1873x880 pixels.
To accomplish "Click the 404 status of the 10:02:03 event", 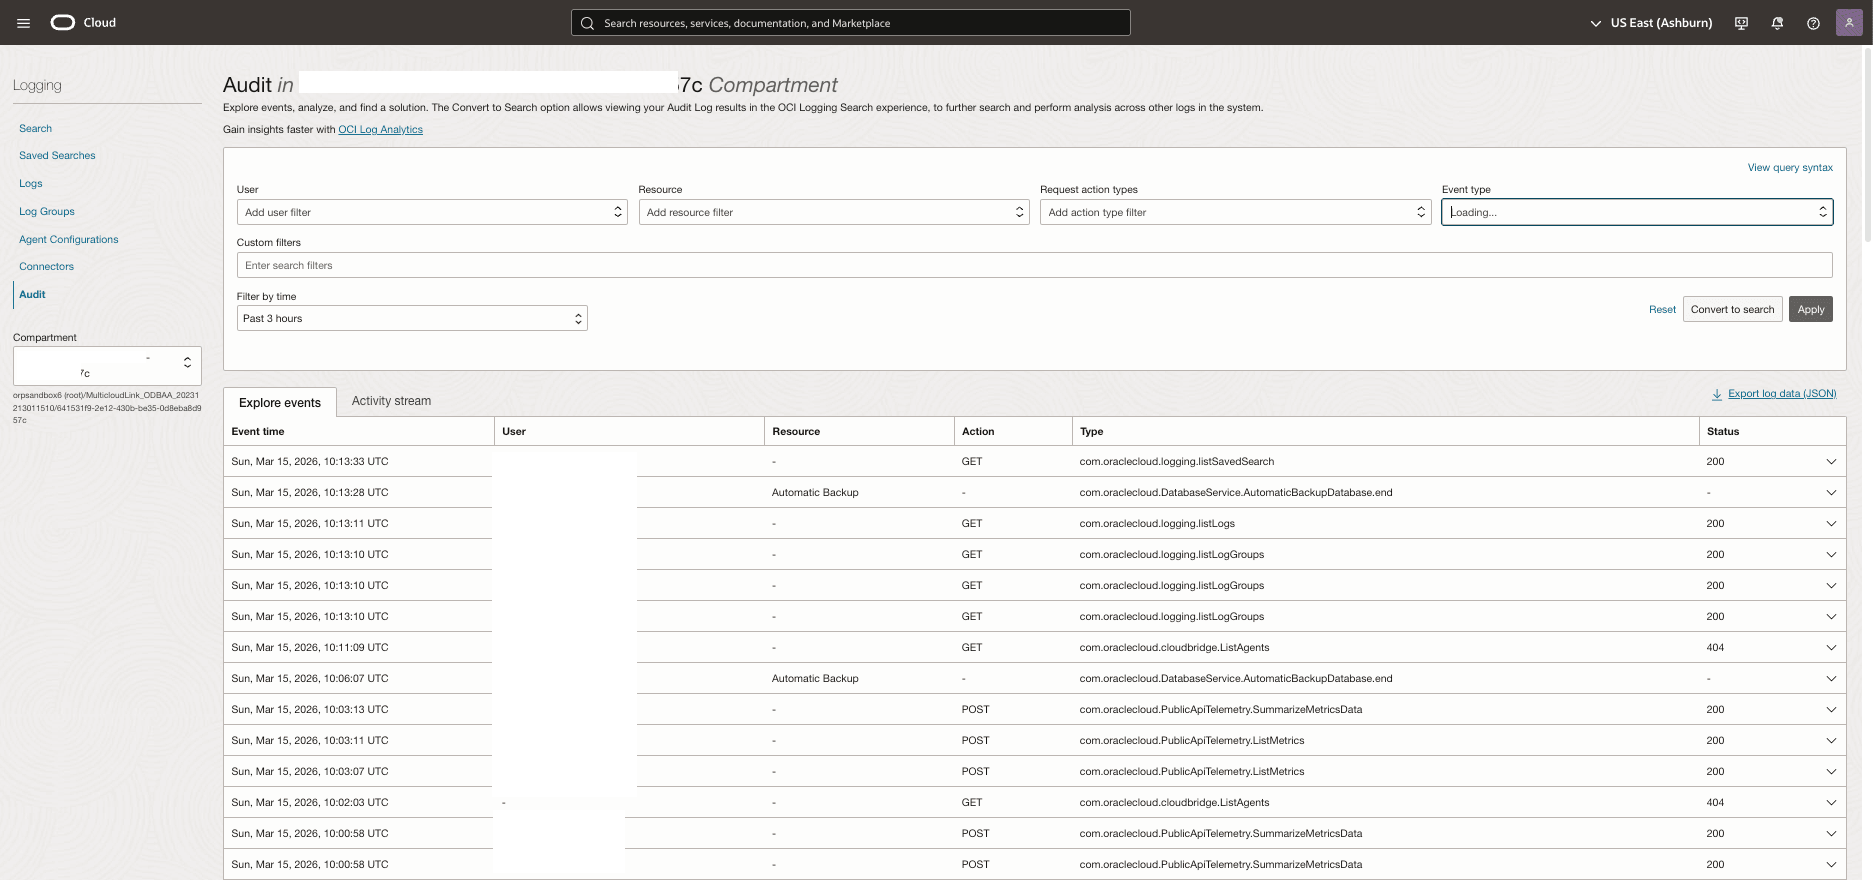I will click(1716, 803).
